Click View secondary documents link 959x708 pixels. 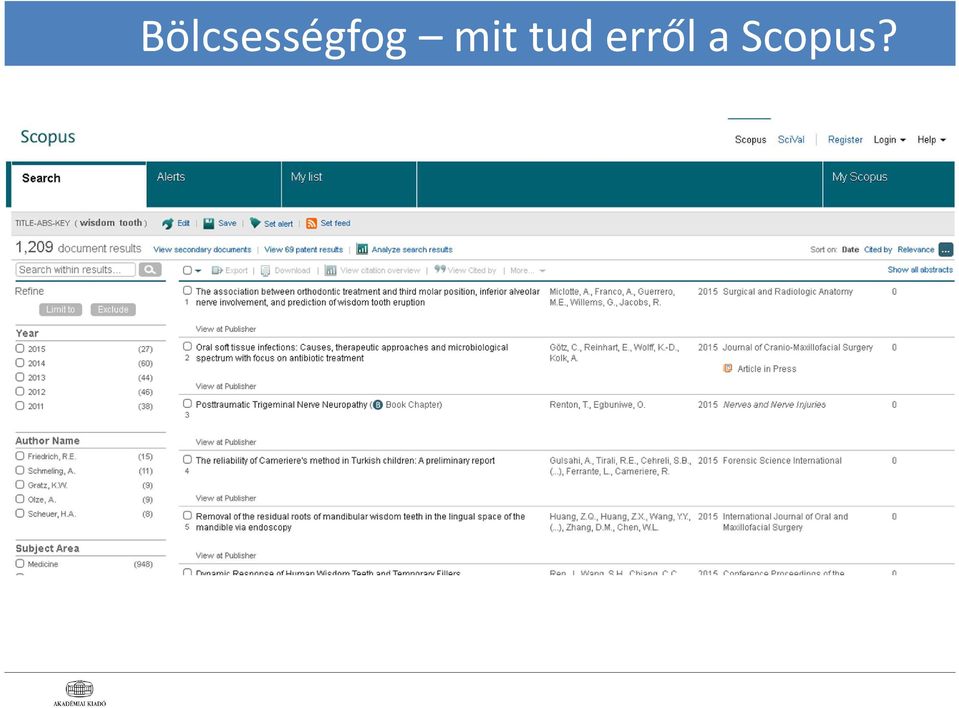pyautogui.click(x=202, y=249)
